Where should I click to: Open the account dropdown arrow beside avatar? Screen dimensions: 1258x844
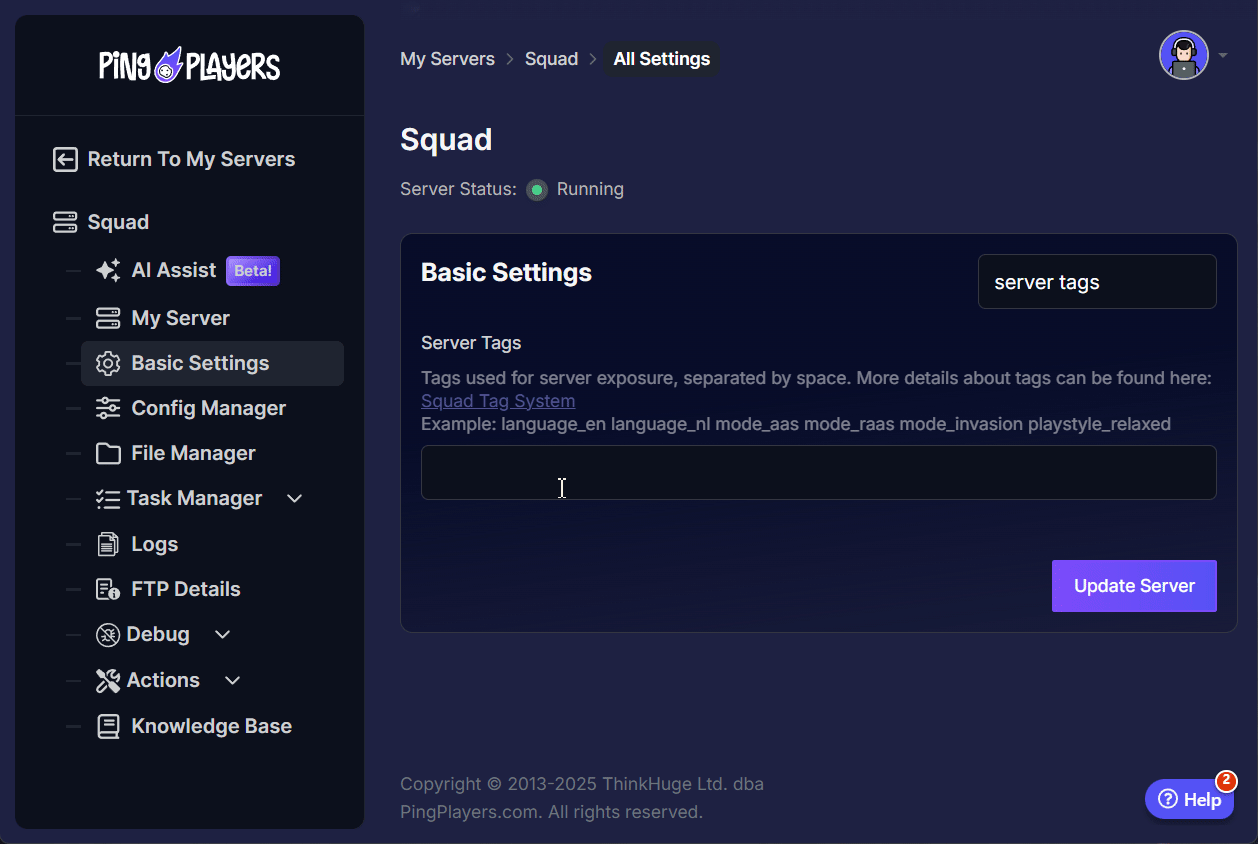point(1223,56)
